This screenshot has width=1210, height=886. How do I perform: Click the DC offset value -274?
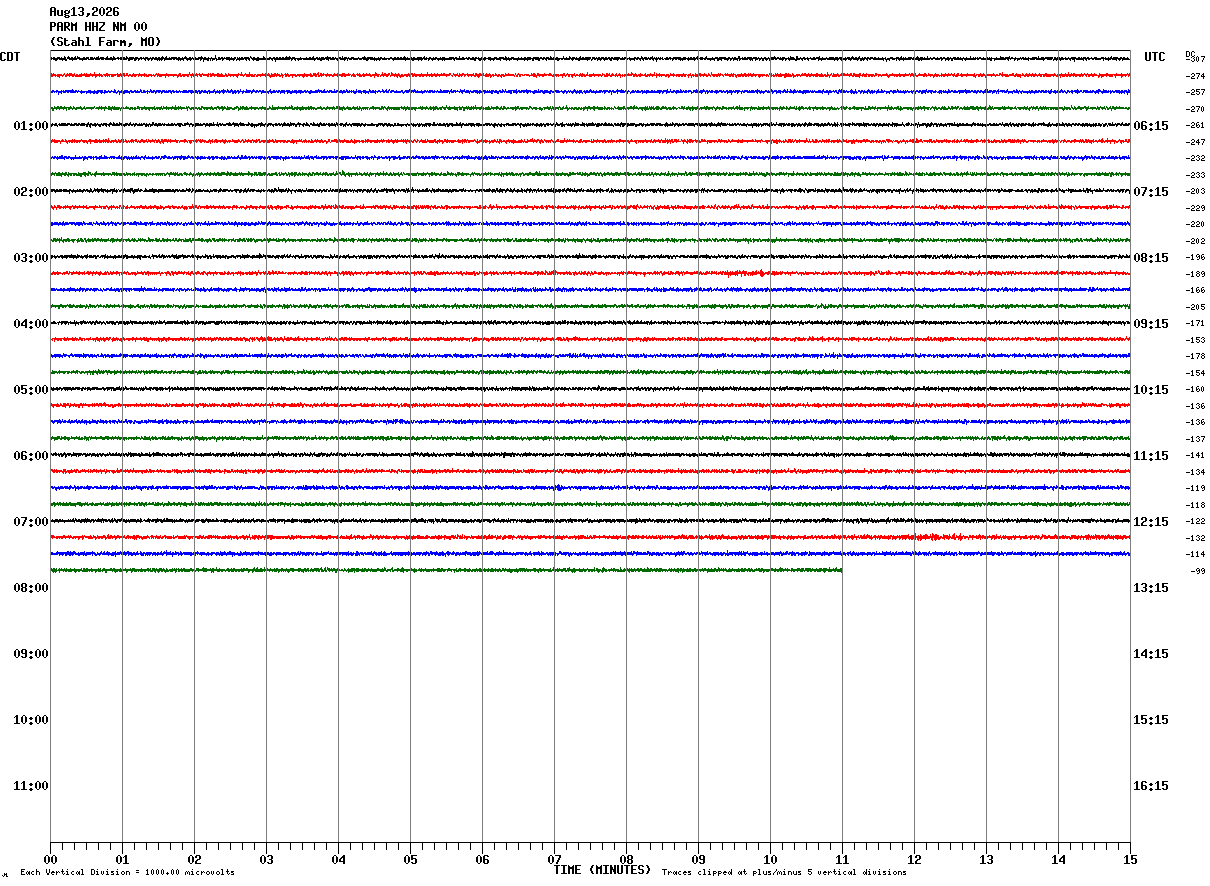coord(1196,76)
